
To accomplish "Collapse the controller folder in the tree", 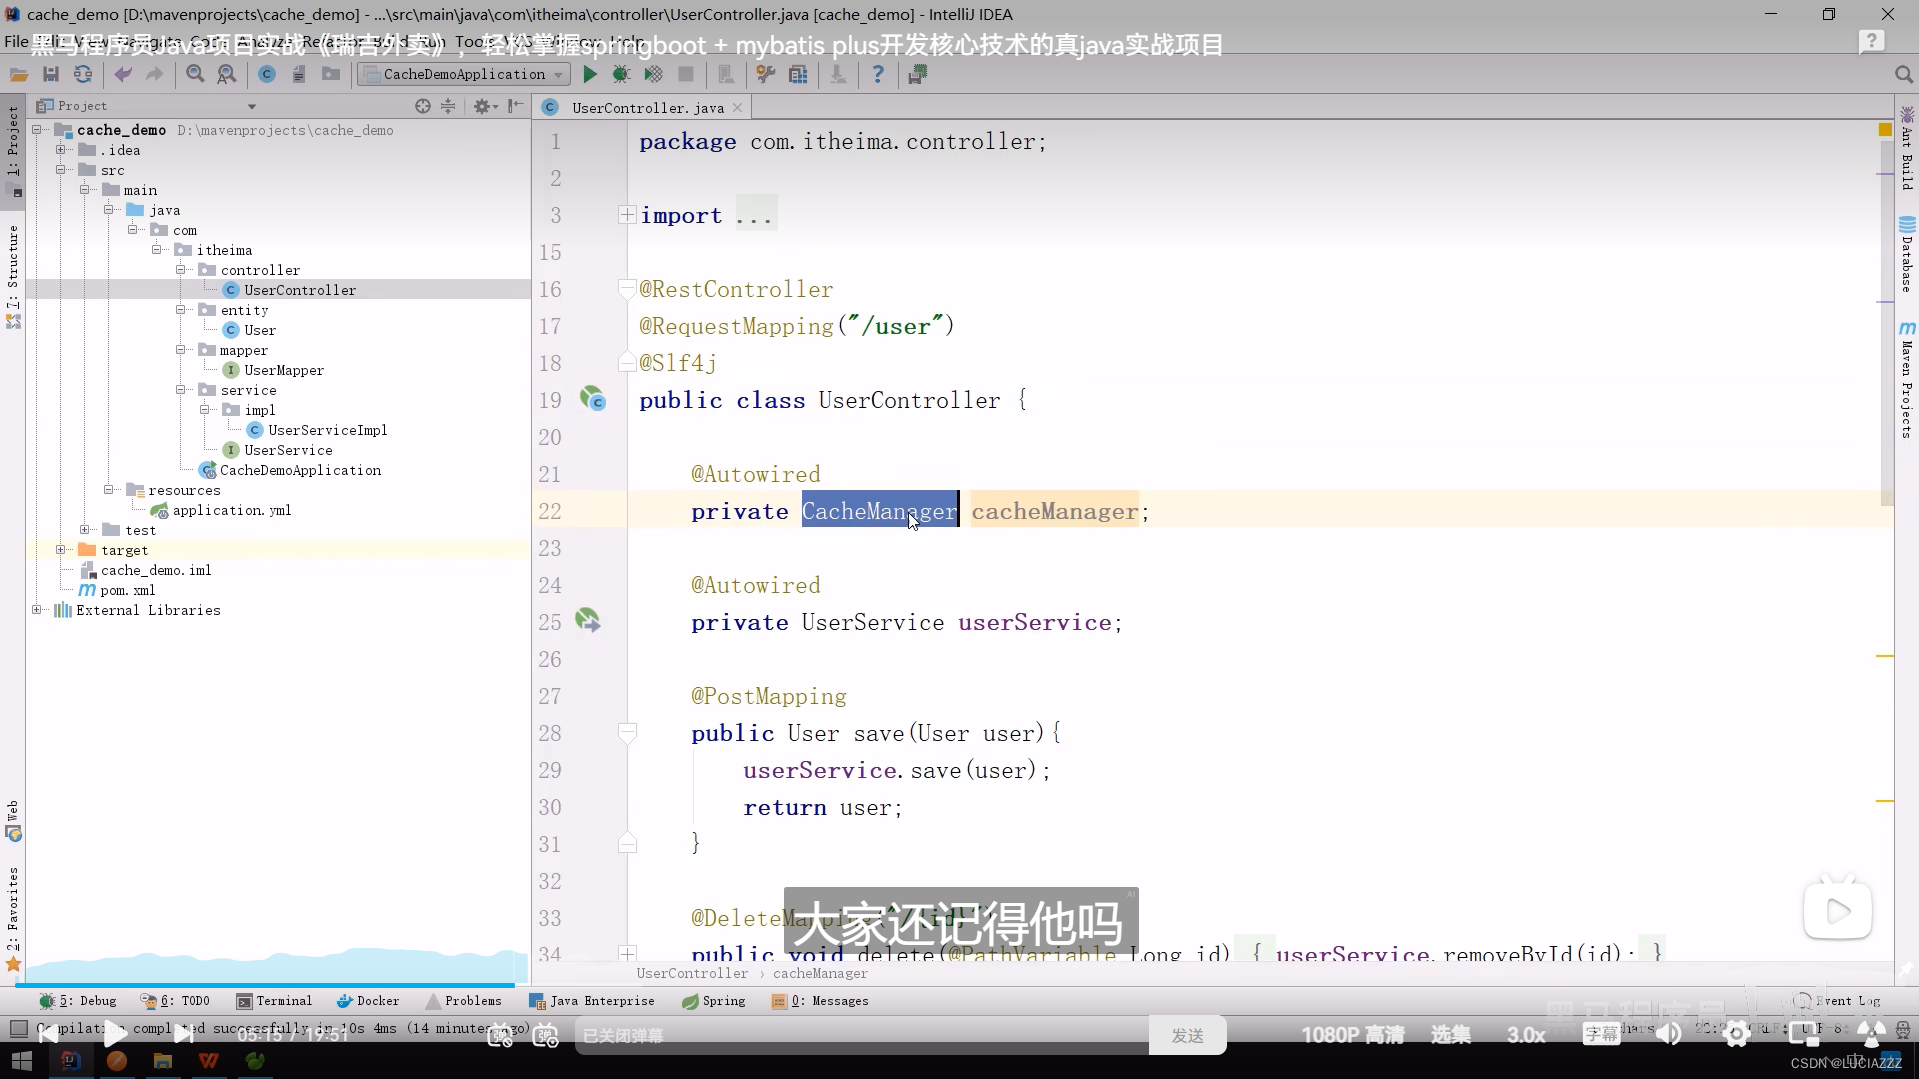I will 181,269.
